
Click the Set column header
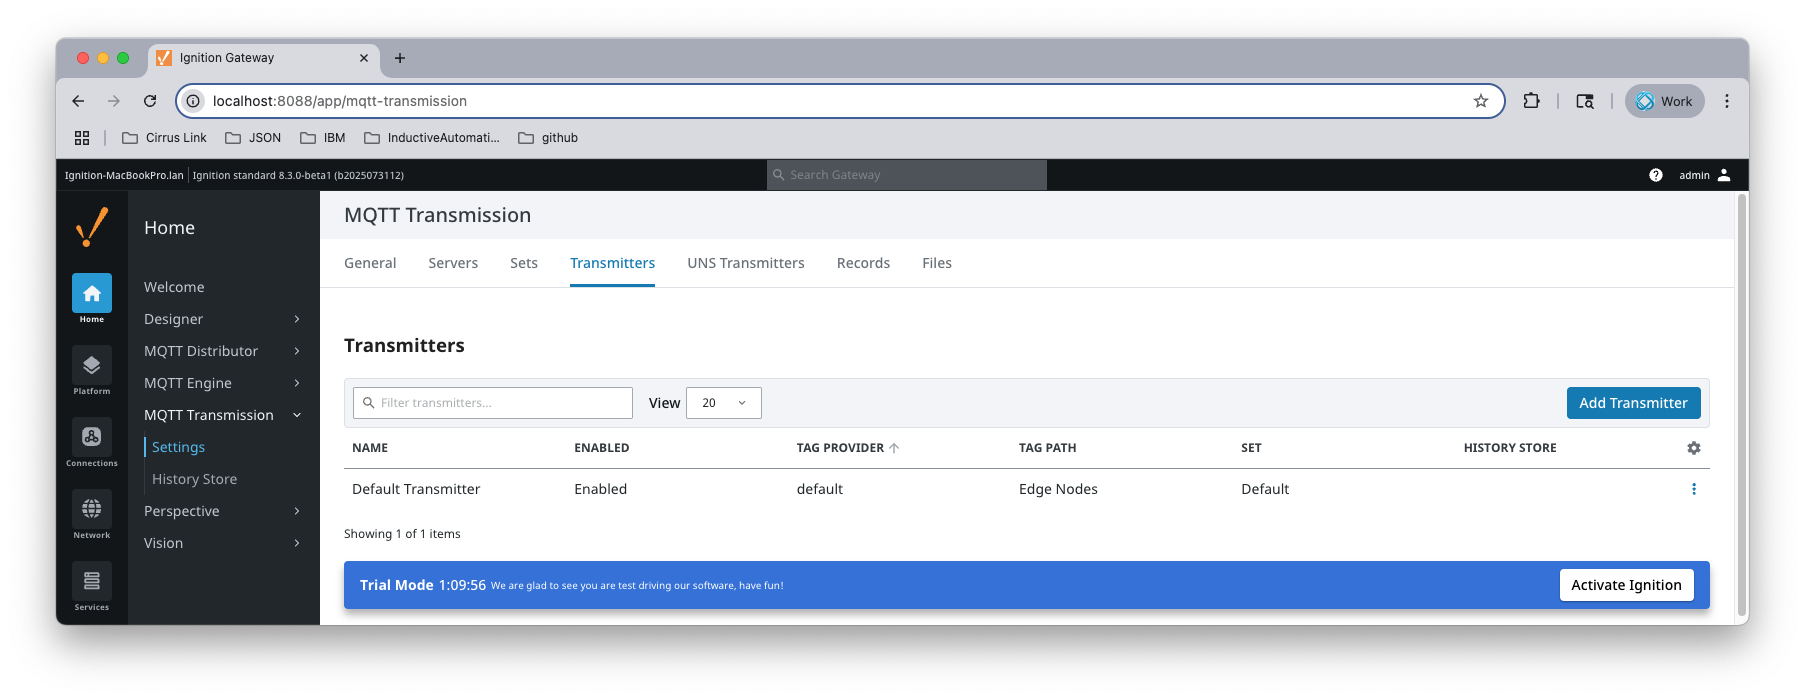tap(1251, 448)
